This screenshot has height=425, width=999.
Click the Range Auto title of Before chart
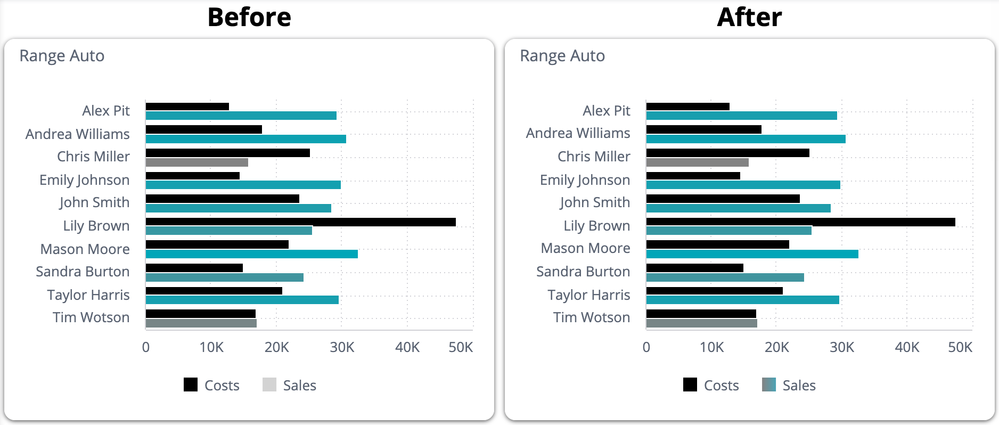point(62,56)
